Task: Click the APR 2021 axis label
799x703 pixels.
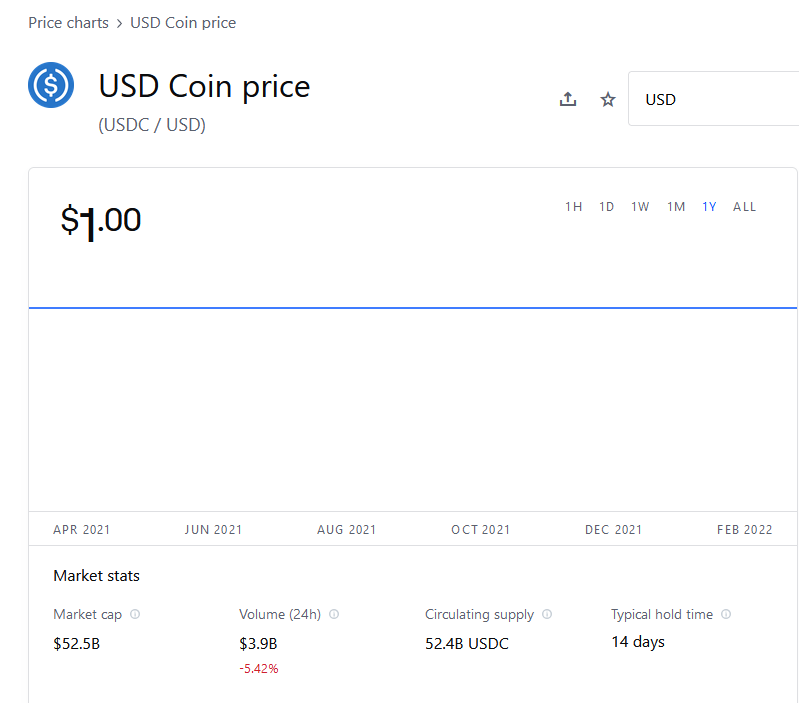Action: click(x=82, y=530)
